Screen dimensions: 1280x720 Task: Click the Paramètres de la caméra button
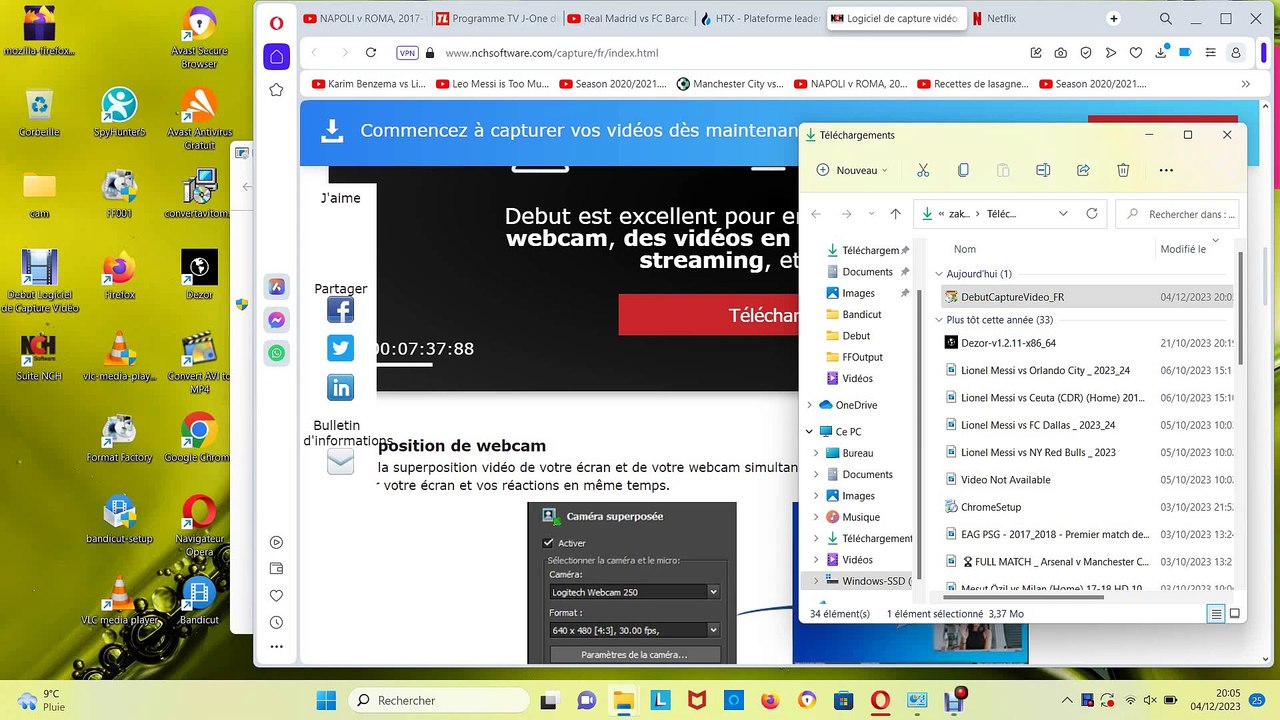[x=634, y=655]
